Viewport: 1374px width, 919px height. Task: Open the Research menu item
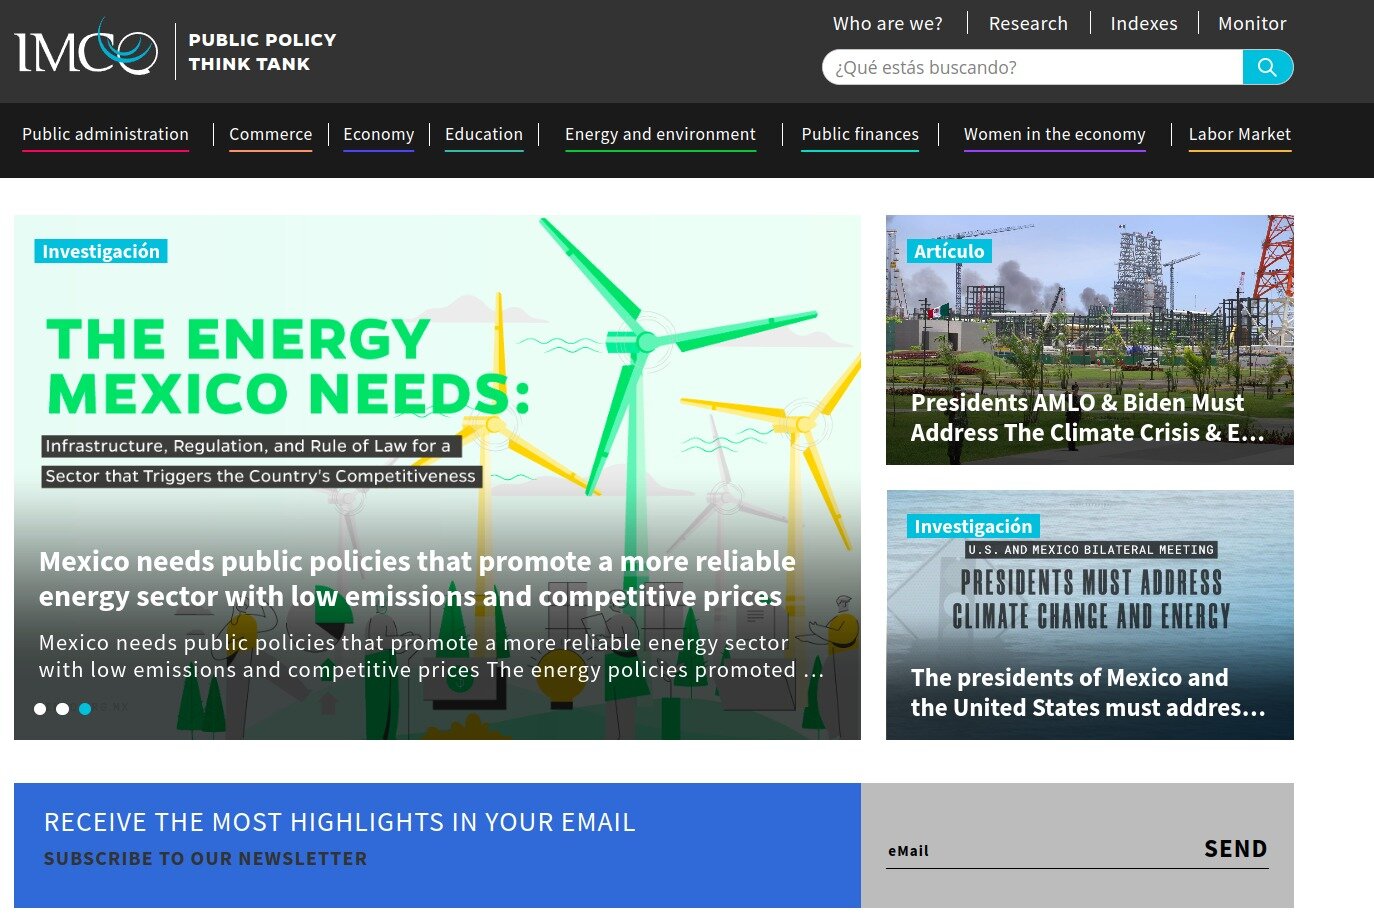point(1027,23)
